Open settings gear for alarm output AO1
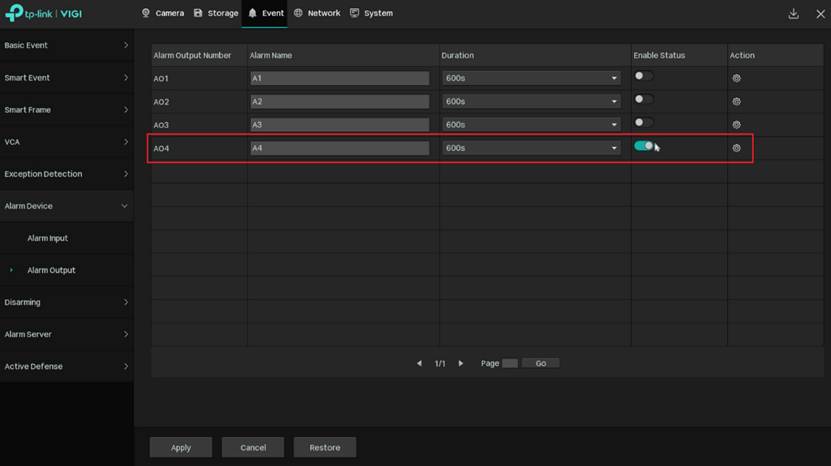The image size is (831, 466). pos(736,78)
